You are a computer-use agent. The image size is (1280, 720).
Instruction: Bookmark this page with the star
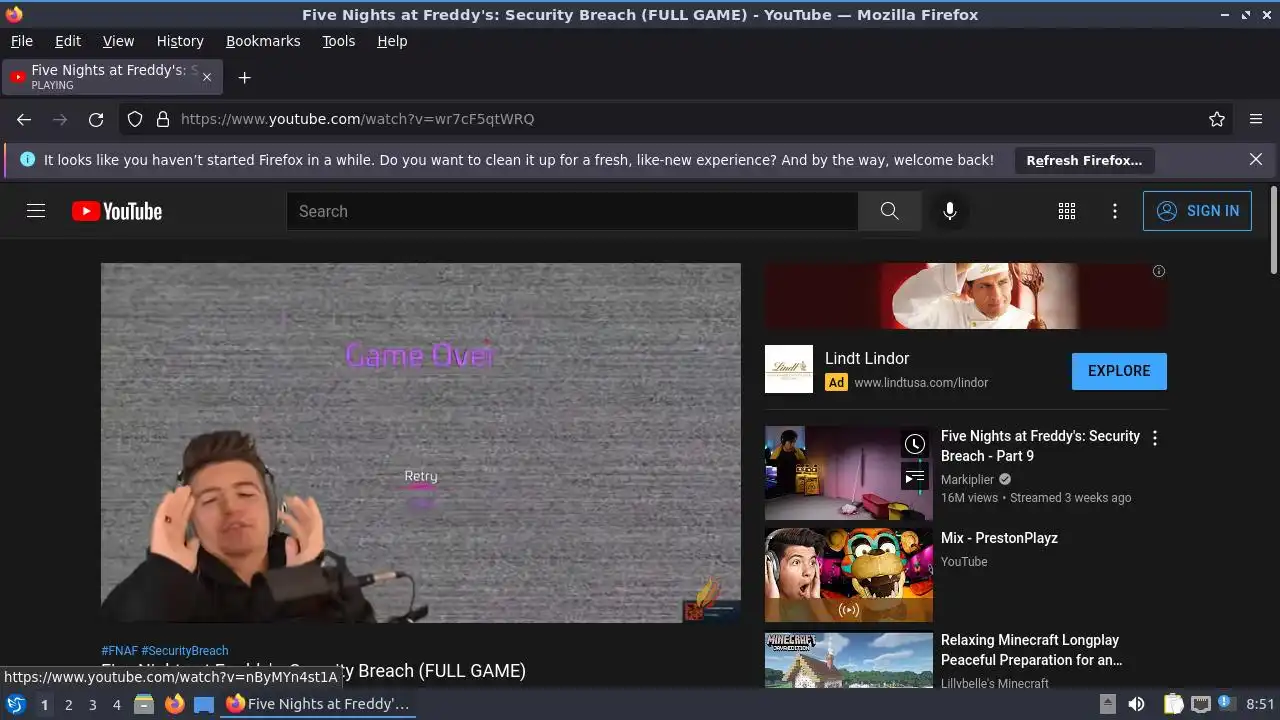pos(1217,119)
